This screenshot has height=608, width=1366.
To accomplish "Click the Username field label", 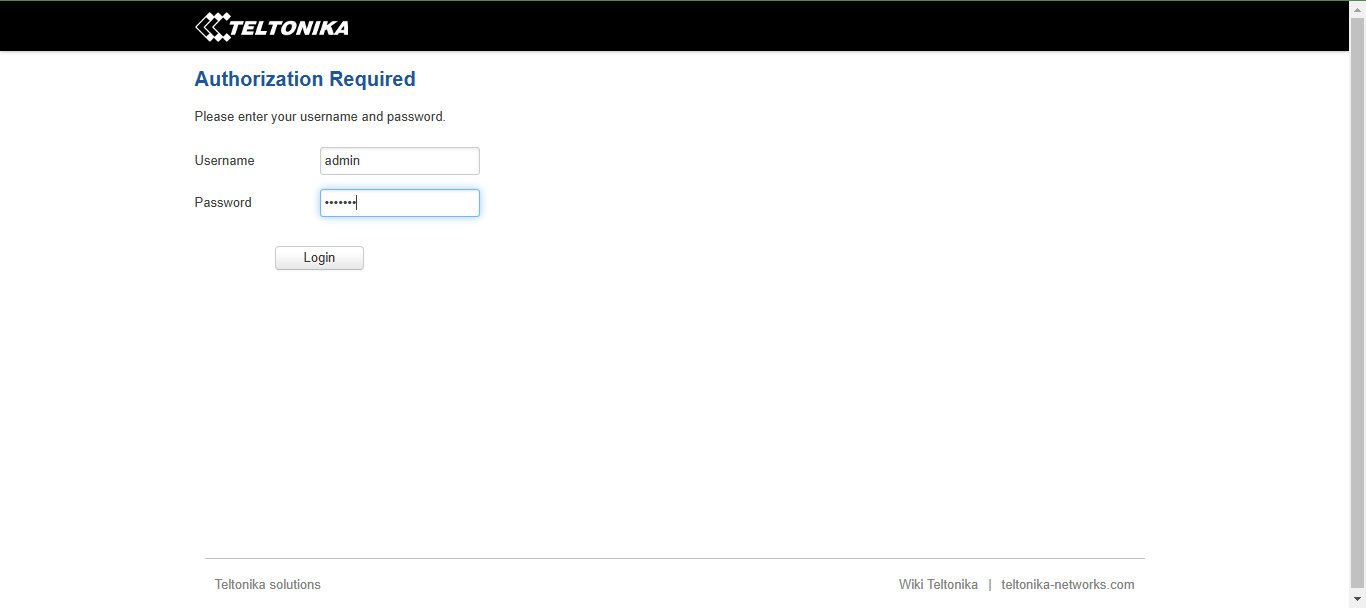I will (224, 161).
